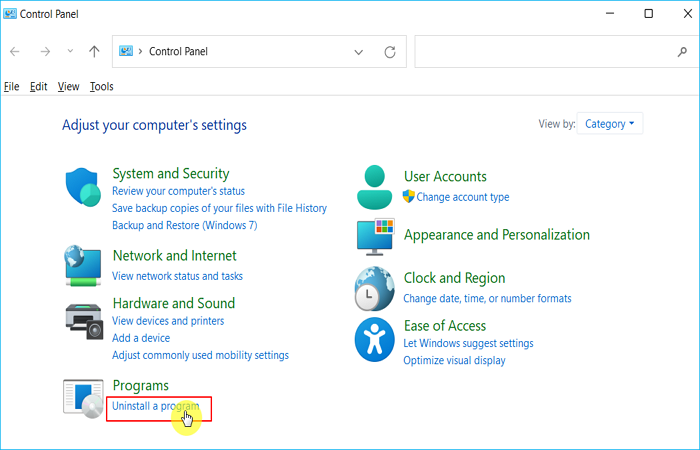
Task: Open Network and Internet category
Action: [x=175, y=255]
